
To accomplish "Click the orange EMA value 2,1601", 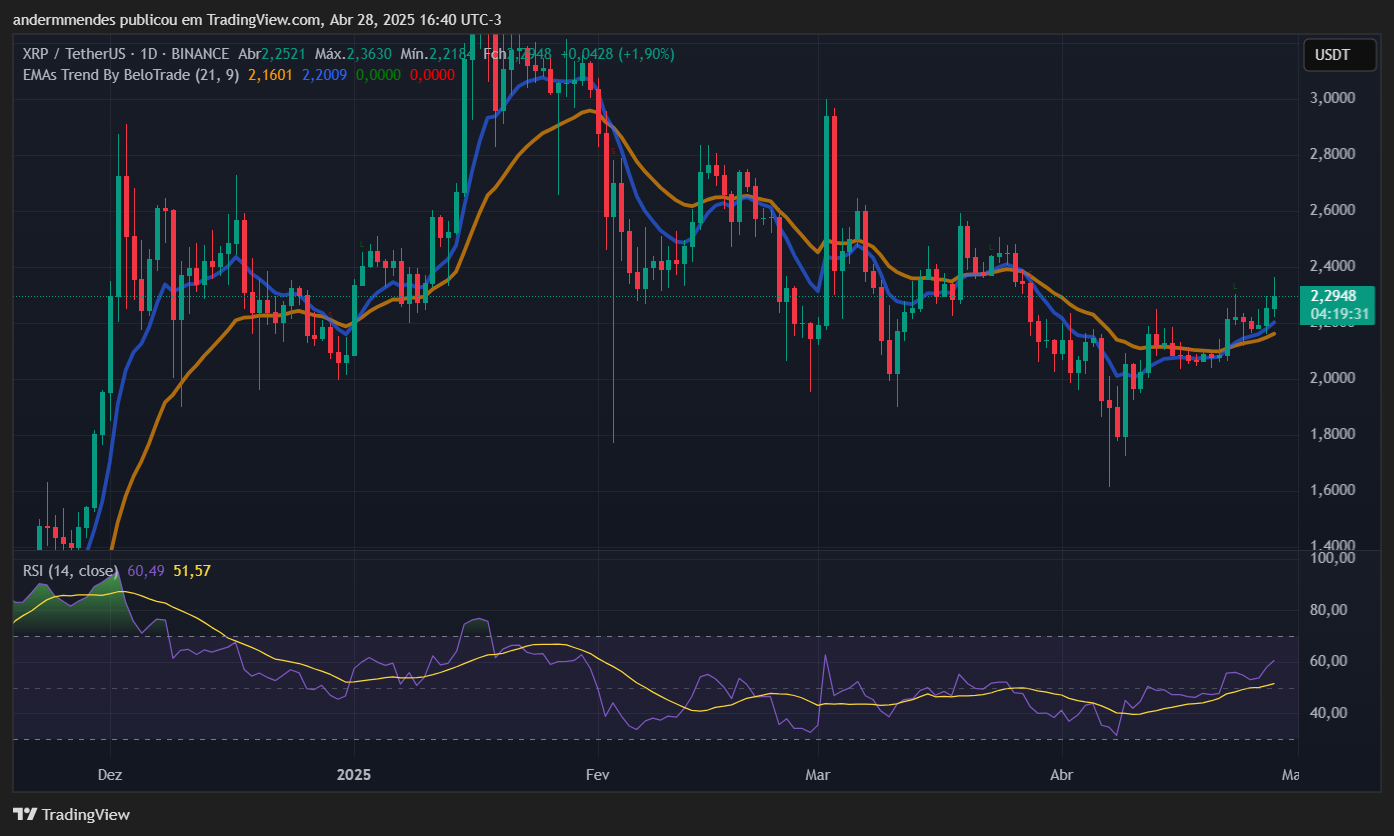I will 270,75.
